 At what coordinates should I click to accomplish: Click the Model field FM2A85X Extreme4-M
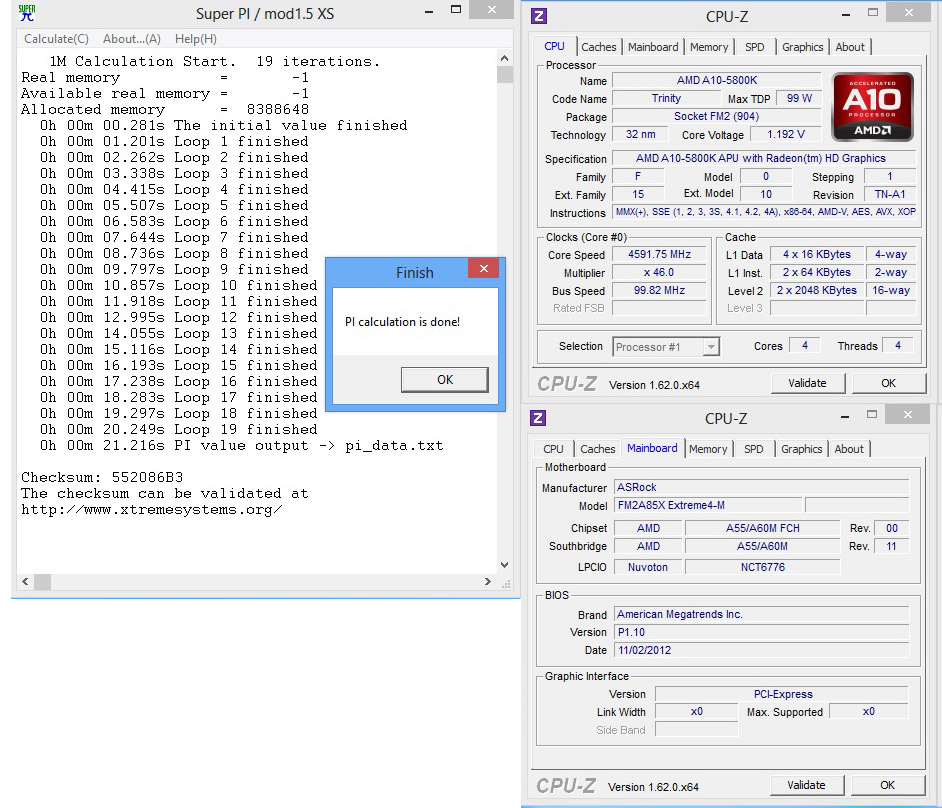(x=707, y=505)
